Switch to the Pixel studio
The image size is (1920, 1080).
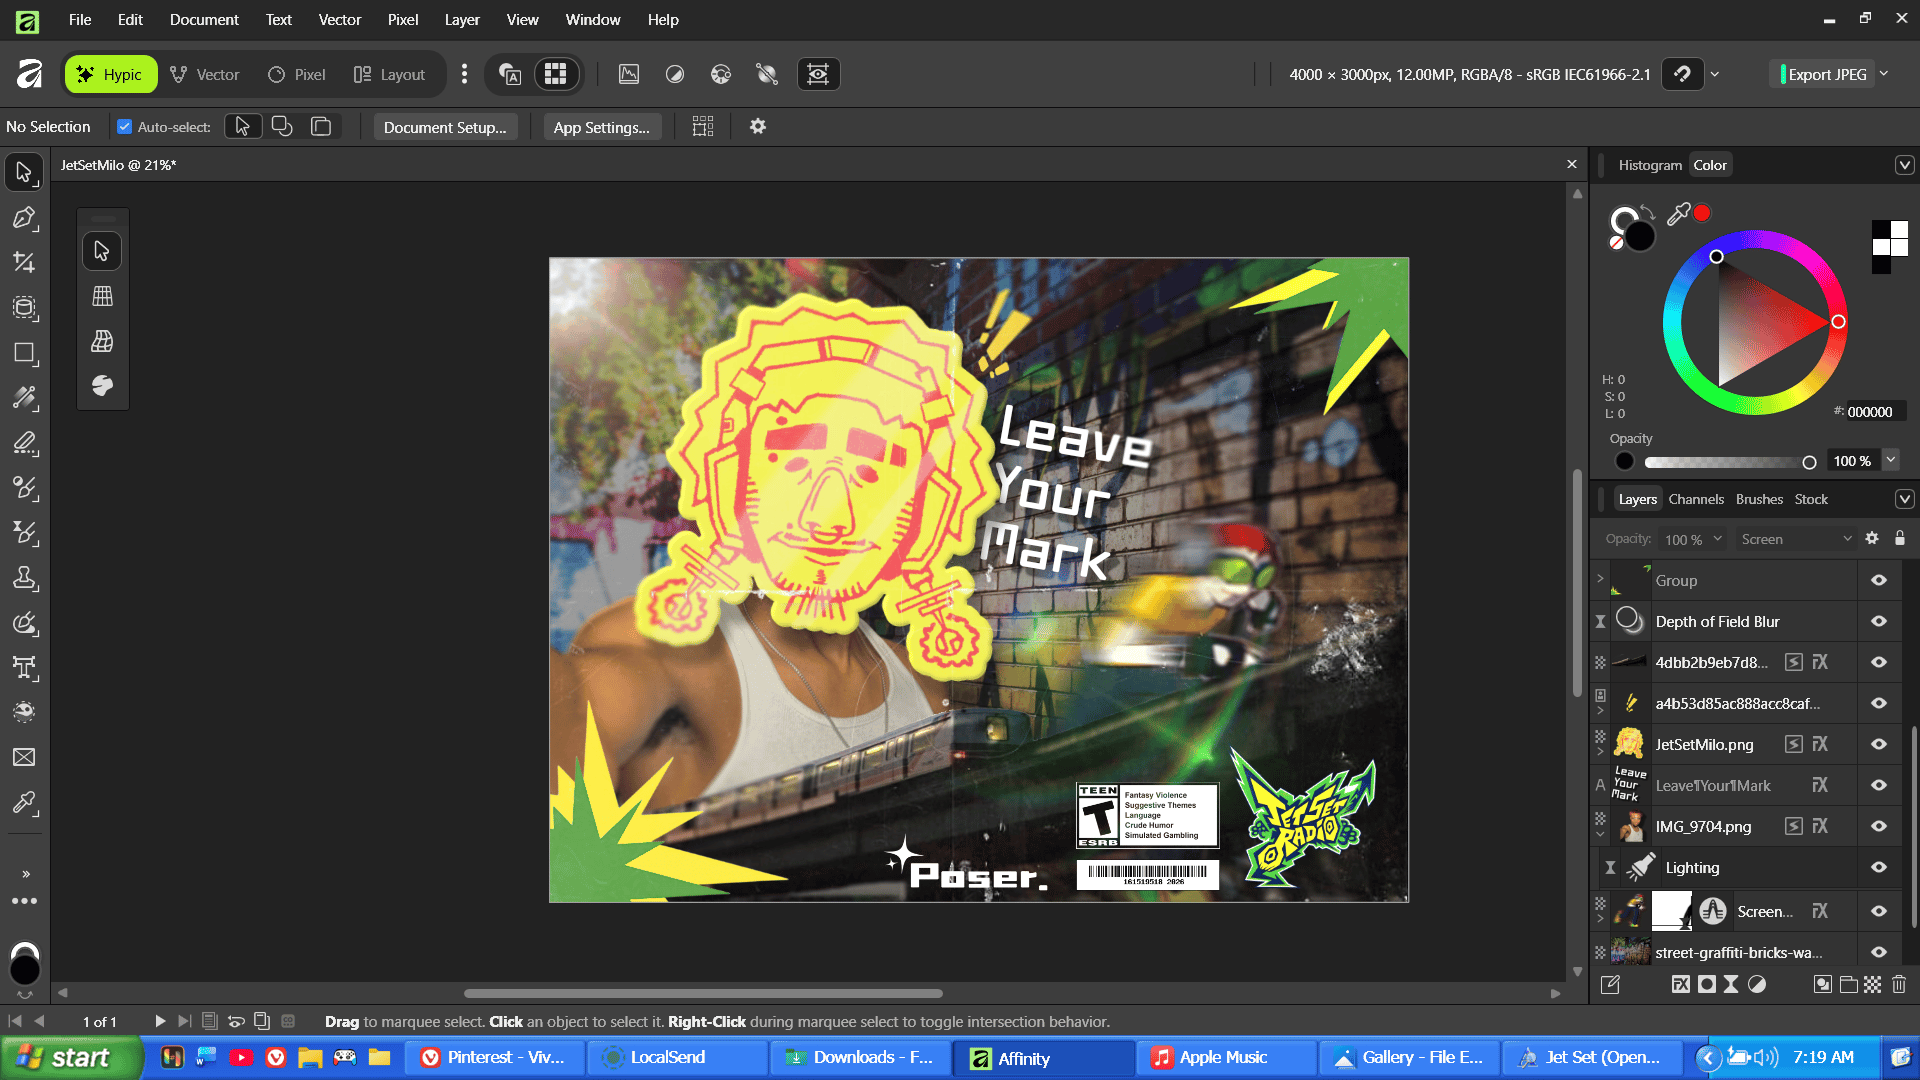tap(297, 74)
